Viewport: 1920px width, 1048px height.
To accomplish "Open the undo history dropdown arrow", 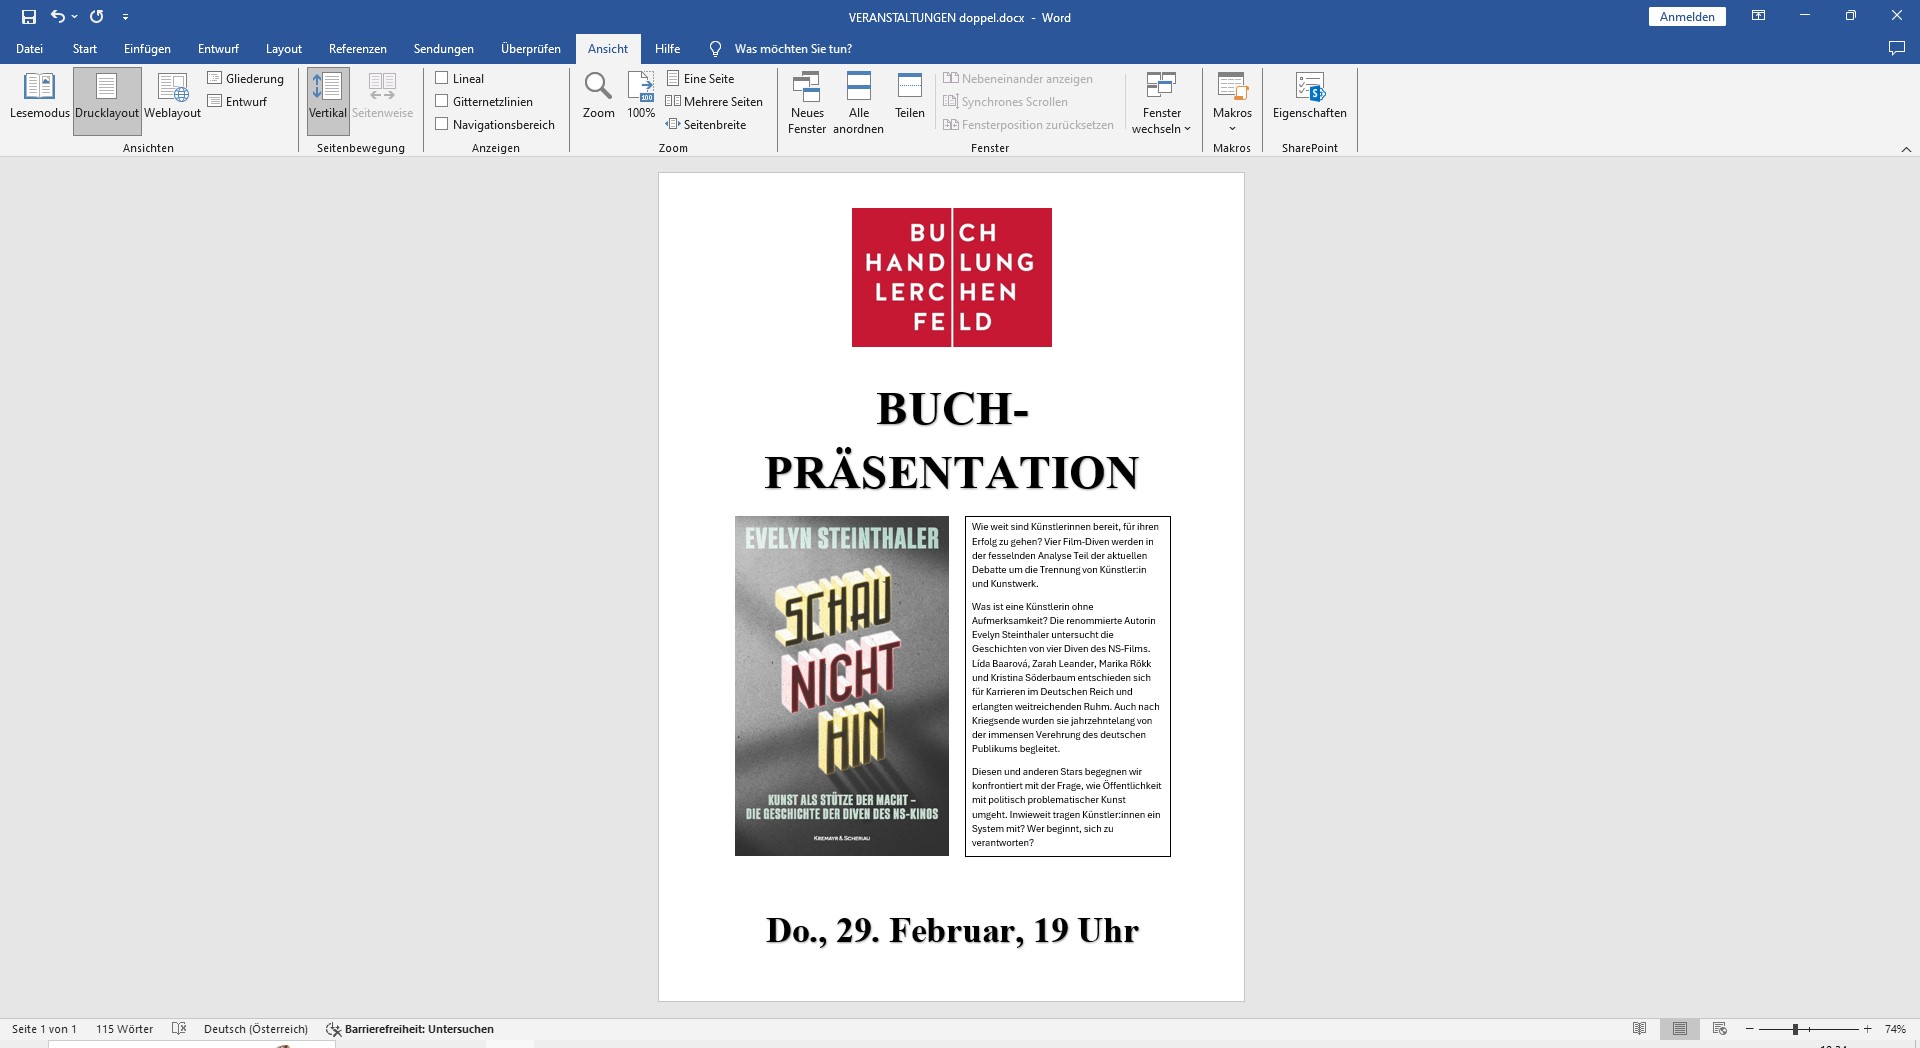I will (74, 17).
